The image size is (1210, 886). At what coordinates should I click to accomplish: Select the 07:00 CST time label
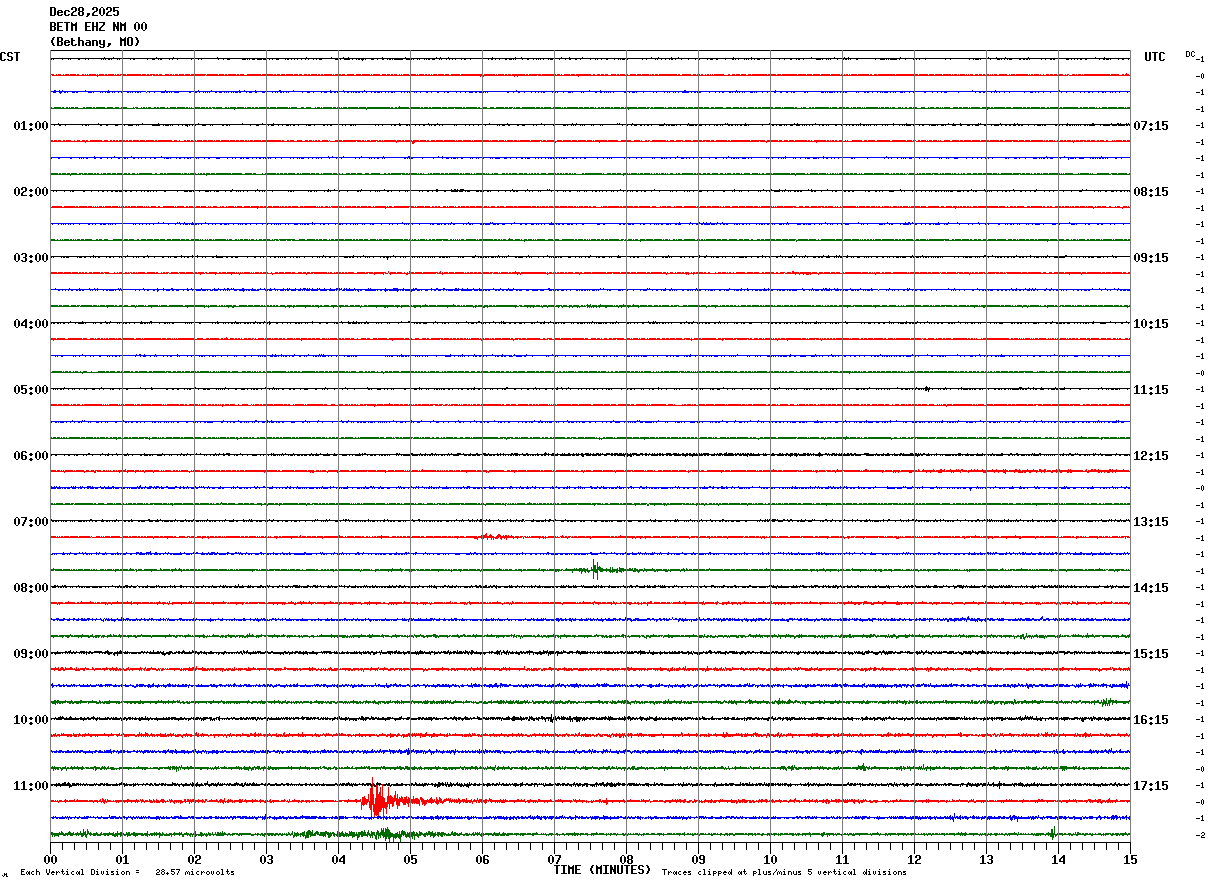(x=31, y=522)
